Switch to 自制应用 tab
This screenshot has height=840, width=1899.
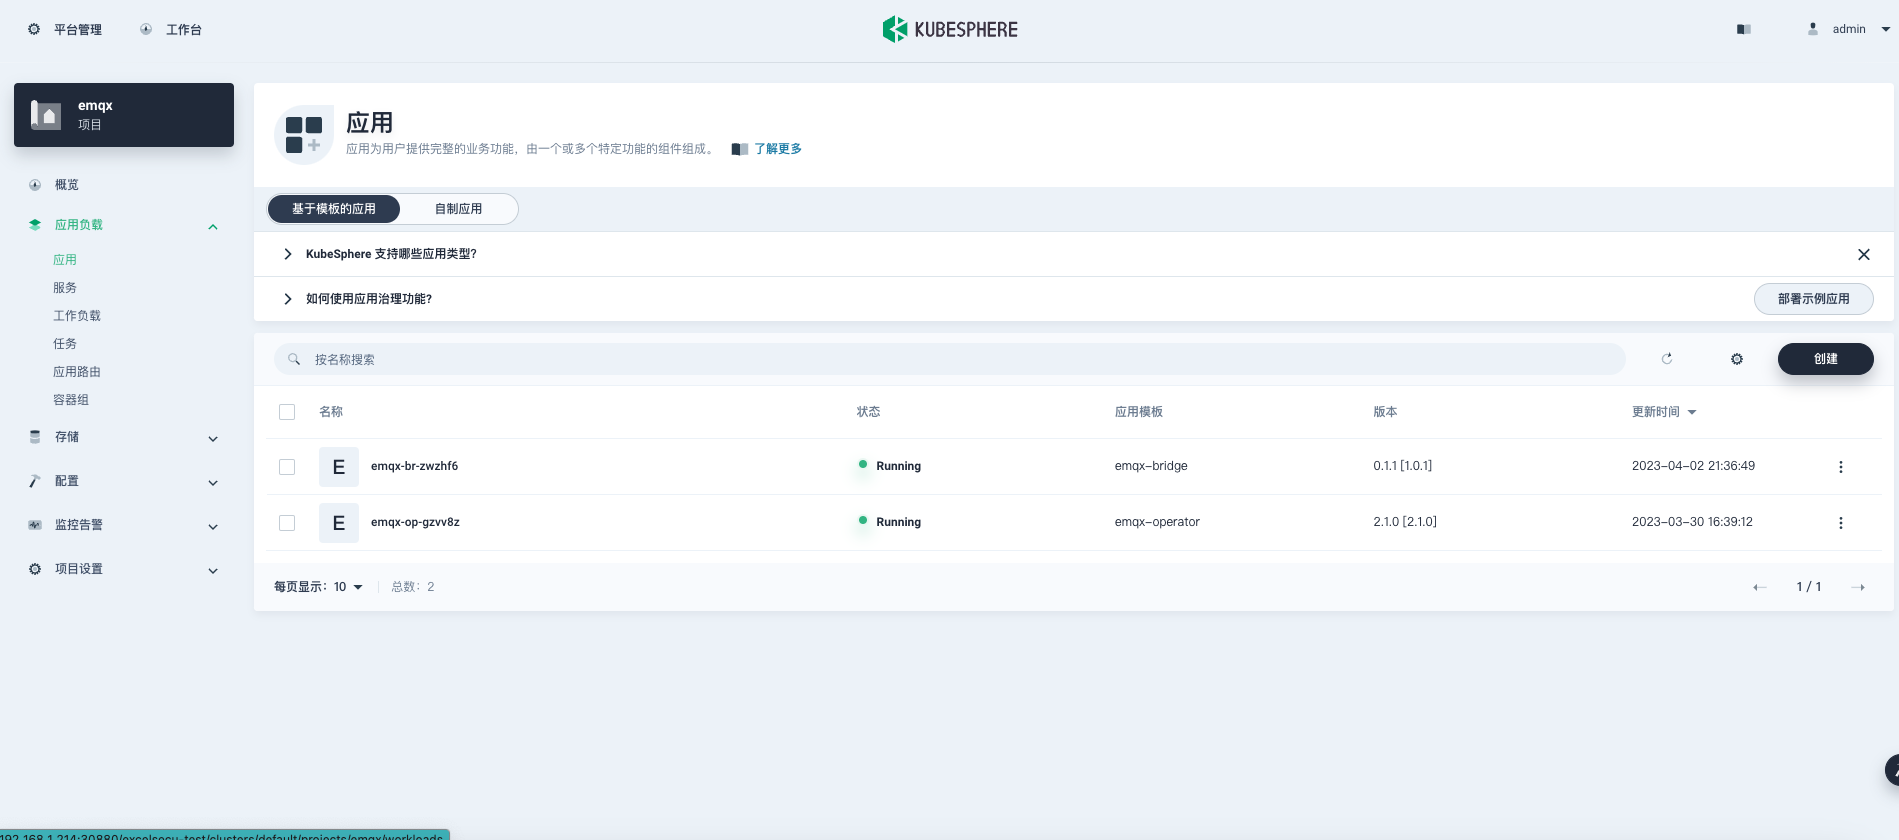pyautogui.click(x=458, y=209)
